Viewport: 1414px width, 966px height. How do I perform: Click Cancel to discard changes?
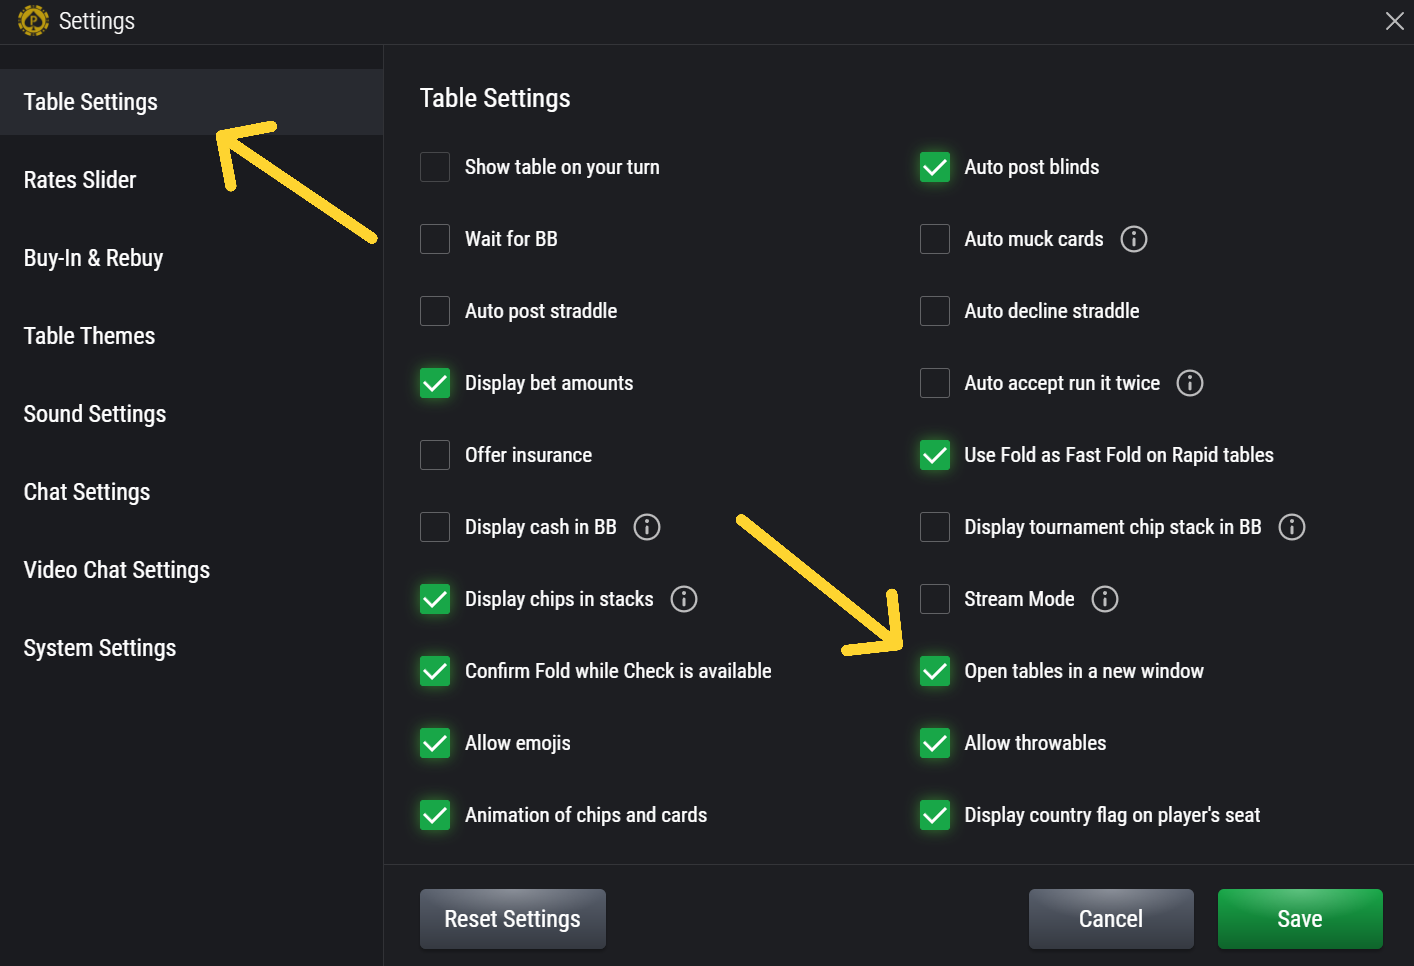[1110, 919]
